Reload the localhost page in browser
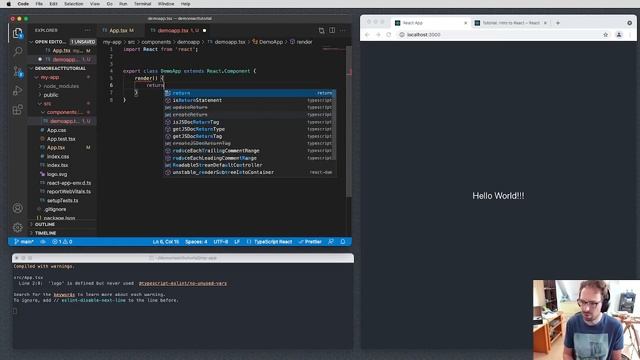The height and width of the screenshot is (360, 640). pos(389,35)
